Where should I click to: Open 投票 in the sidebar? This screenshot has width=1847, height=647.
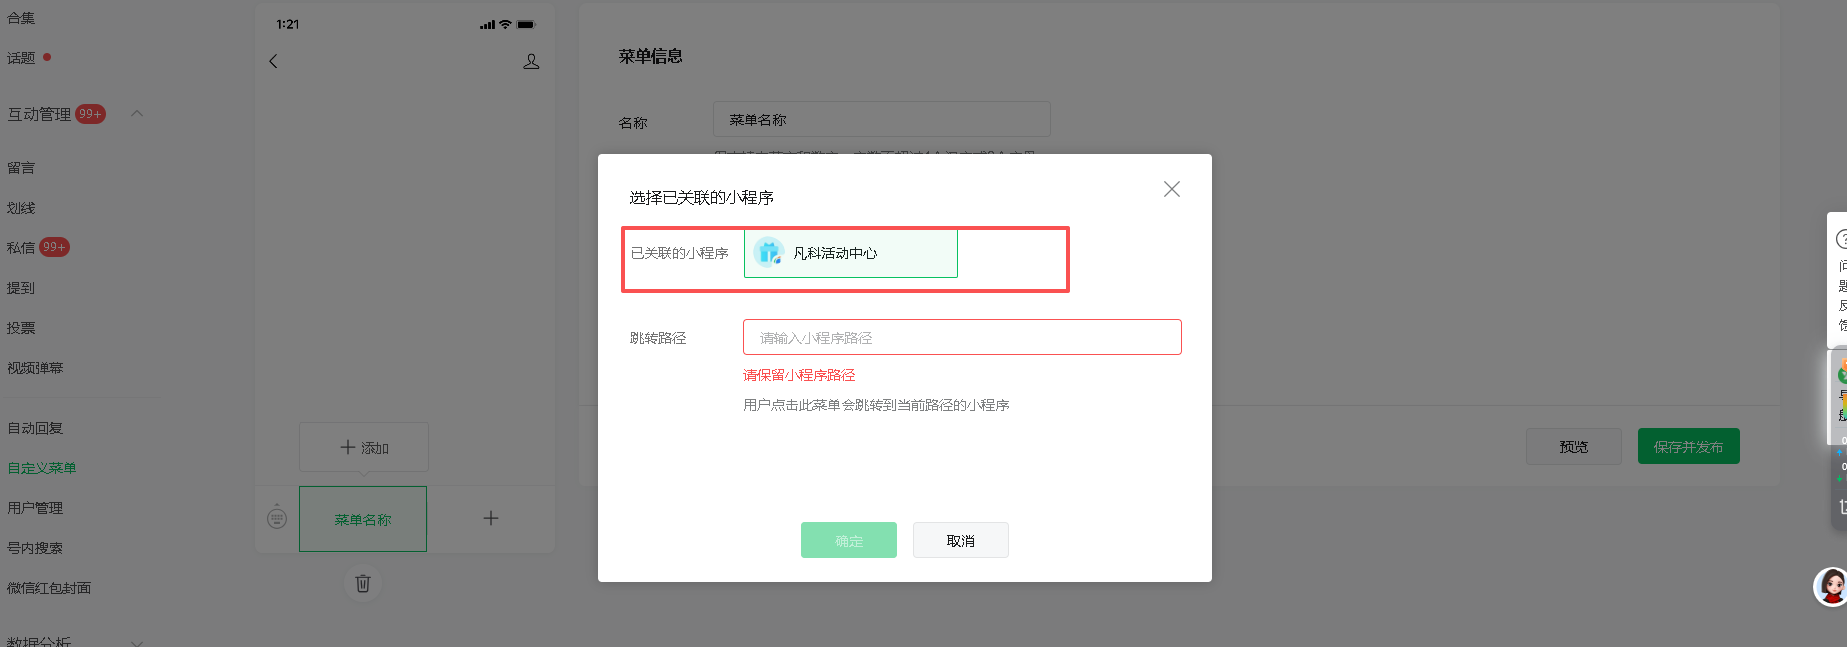(x=21, y=328)
